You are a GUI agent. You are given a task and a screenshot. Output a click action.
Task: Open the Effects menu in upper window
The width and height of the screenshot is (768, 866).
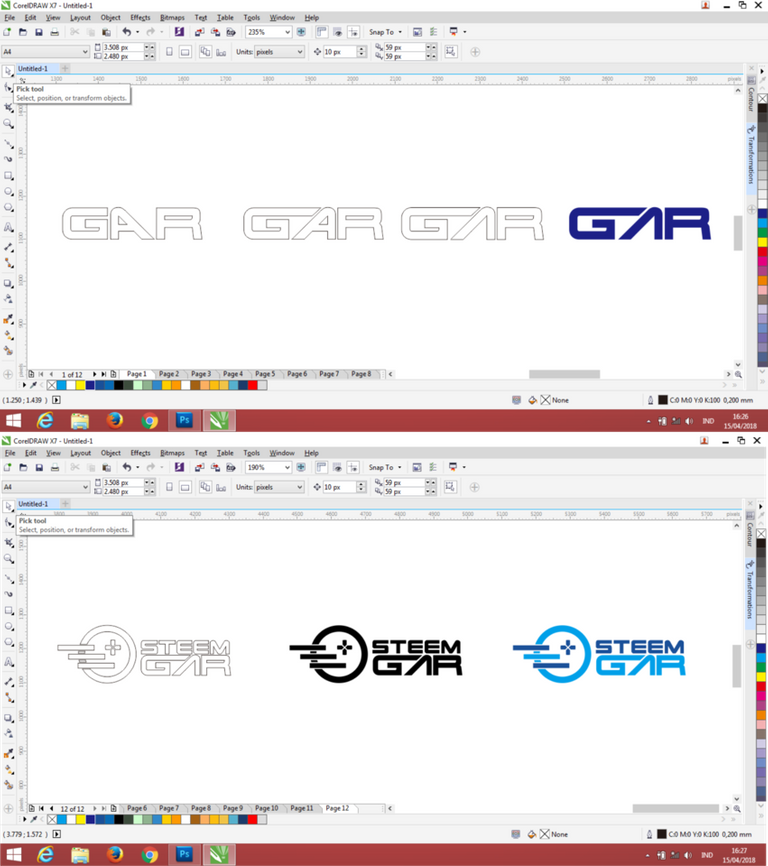(140, 18)
